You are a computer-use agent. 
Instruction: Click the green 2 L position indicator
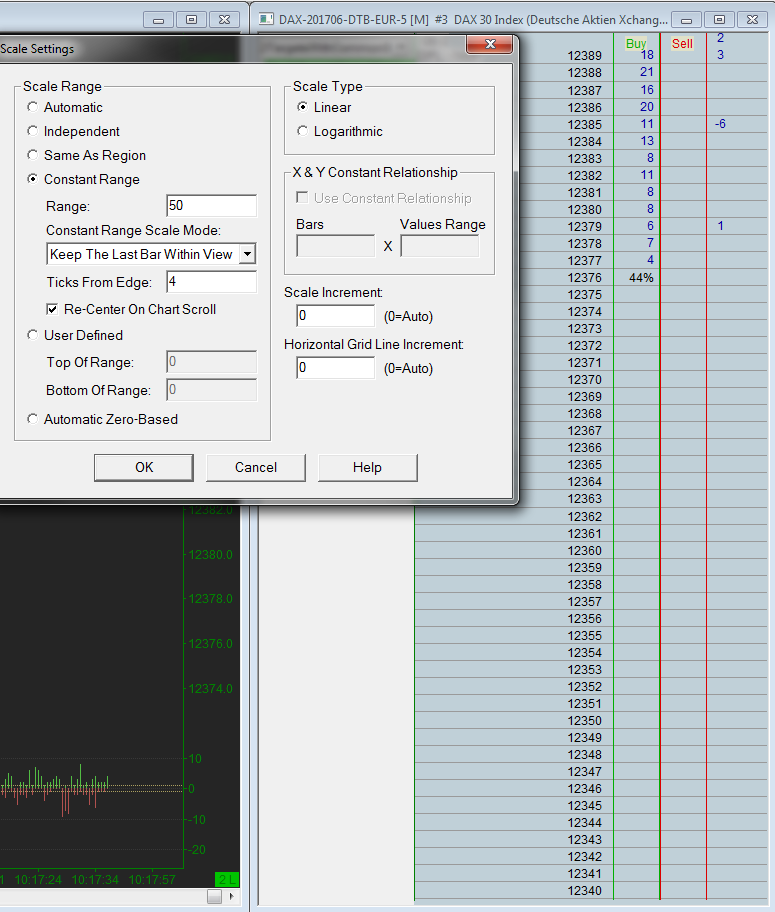click(x=226, y=879)
